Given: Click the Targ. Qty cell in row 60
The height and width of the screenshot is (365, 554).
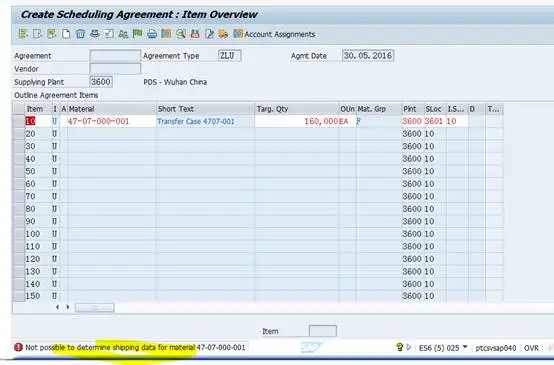Looking at the screenshot, I should click(297, 184).
